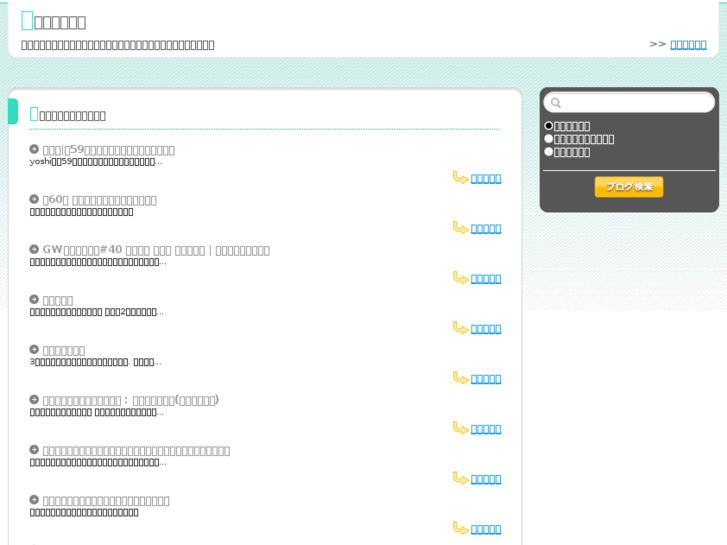727x545 pixels.
Task: Select the last radio option in search panel
Action: tap(548, 152)
